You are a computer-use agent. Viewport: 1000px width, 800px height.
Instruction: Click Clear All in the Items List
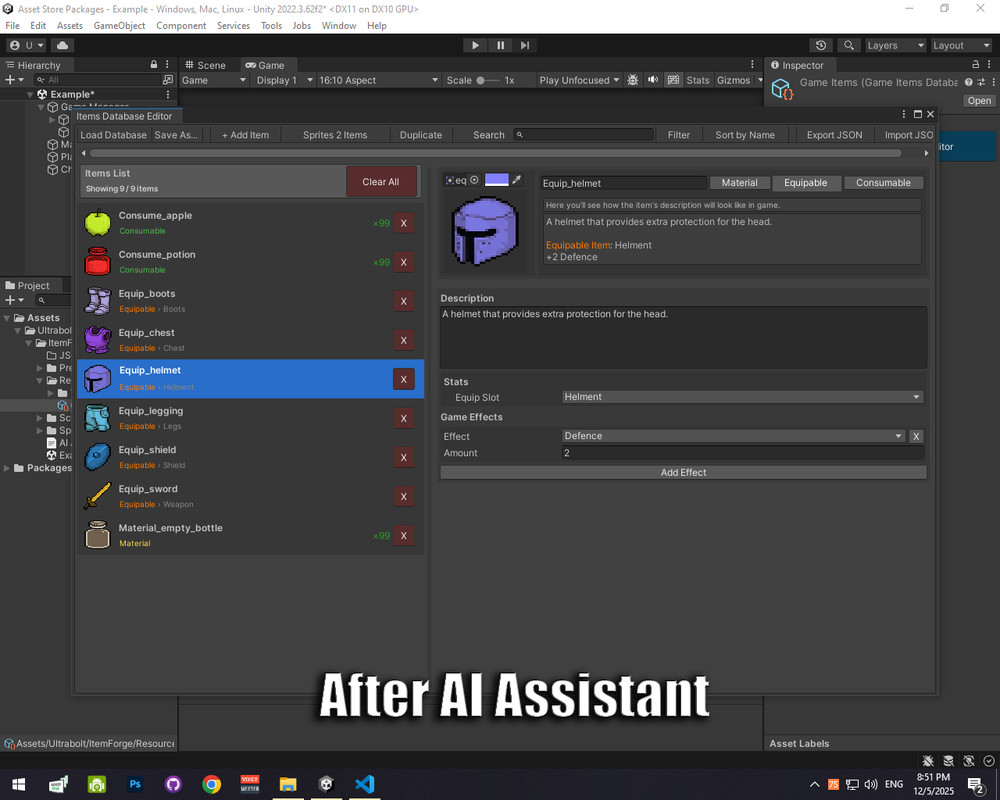(x=382, y=182)
